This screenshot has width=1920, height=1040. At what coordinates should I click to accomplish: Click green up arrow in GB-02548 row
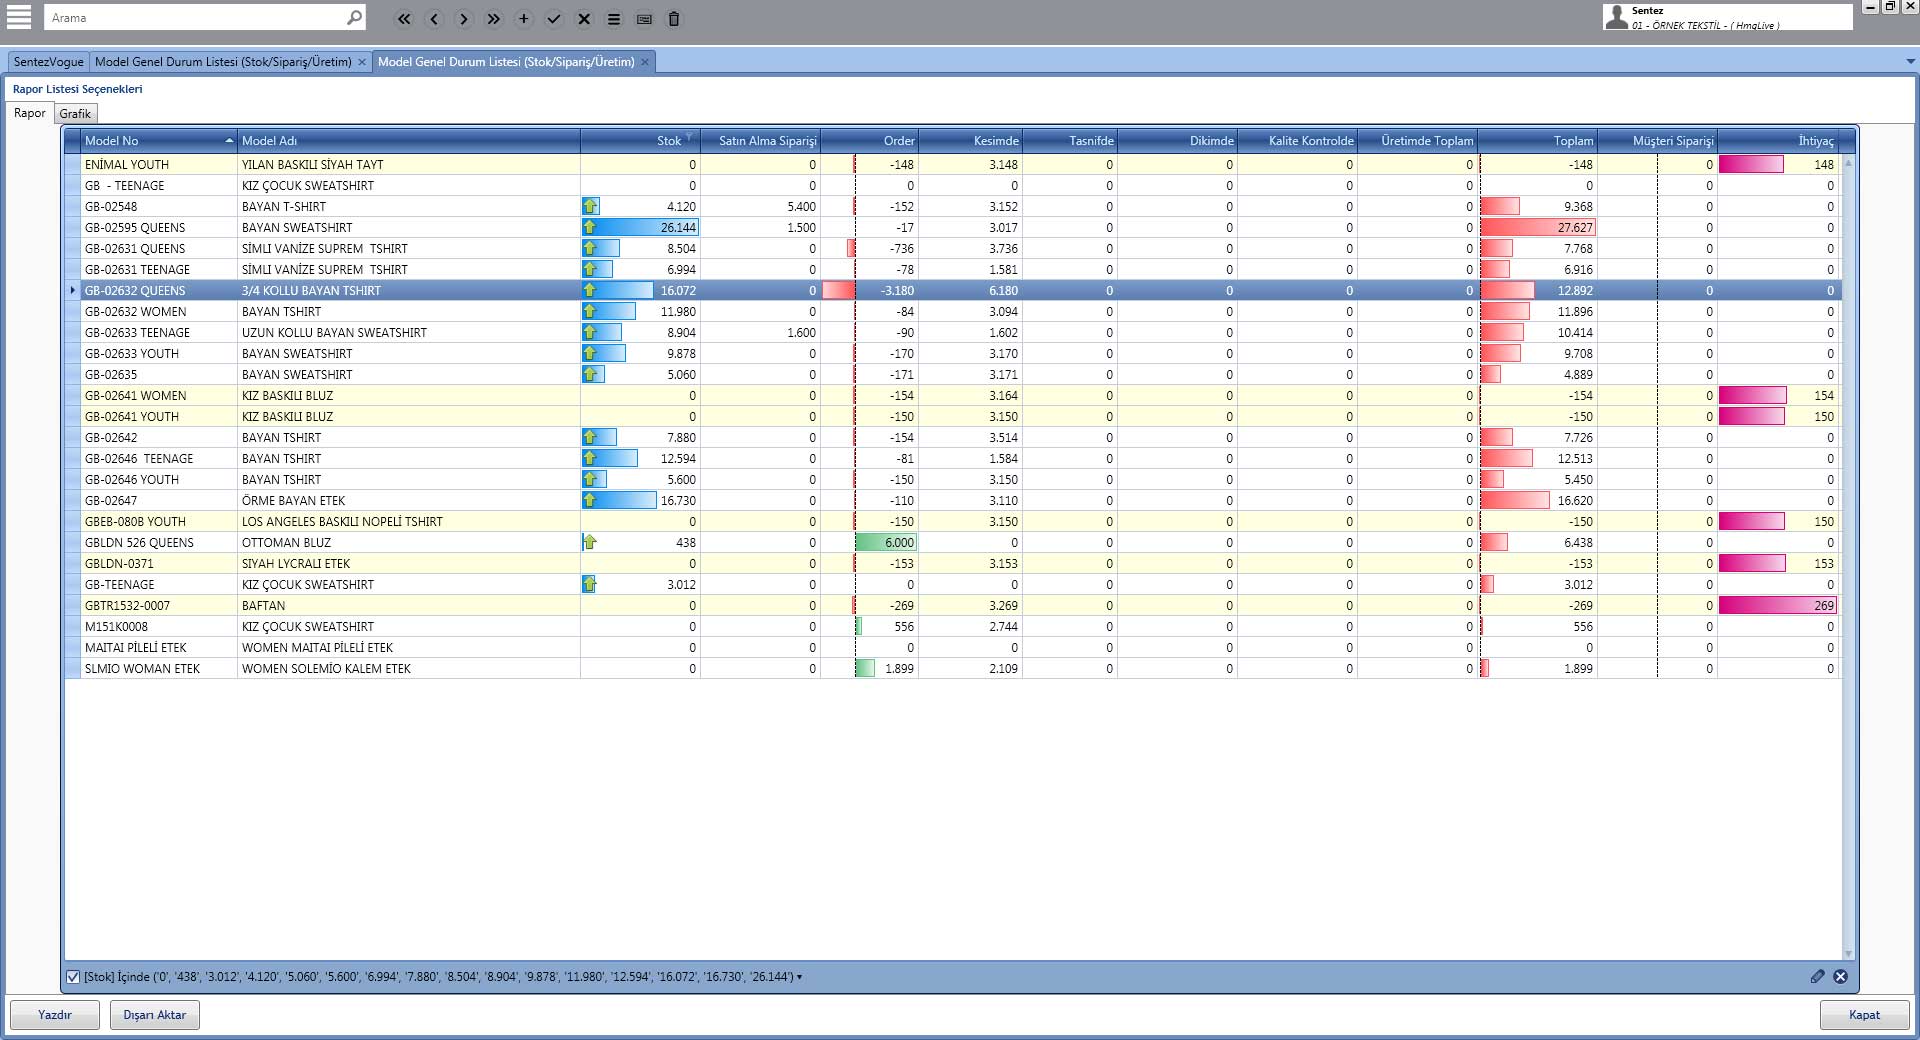[590, 206]
